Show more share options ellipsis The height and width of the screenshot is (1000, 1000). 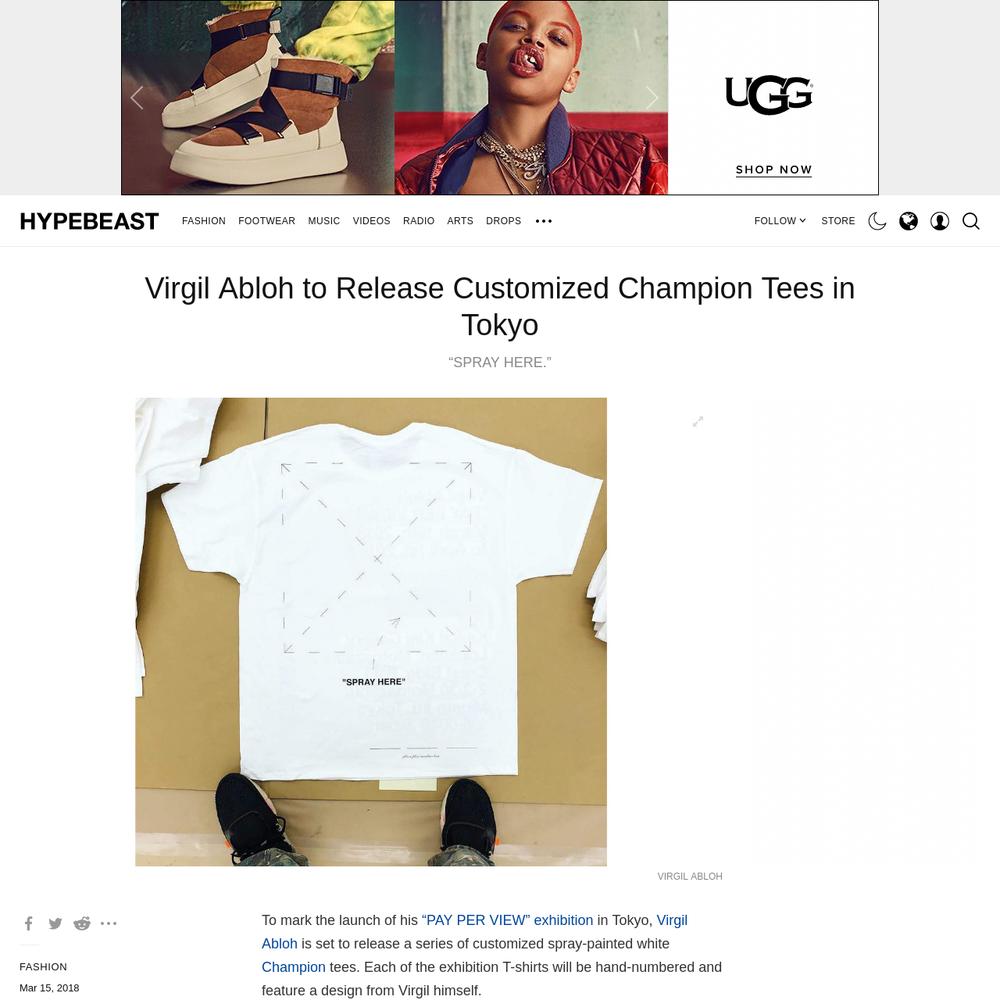click(x=108, y=923)
